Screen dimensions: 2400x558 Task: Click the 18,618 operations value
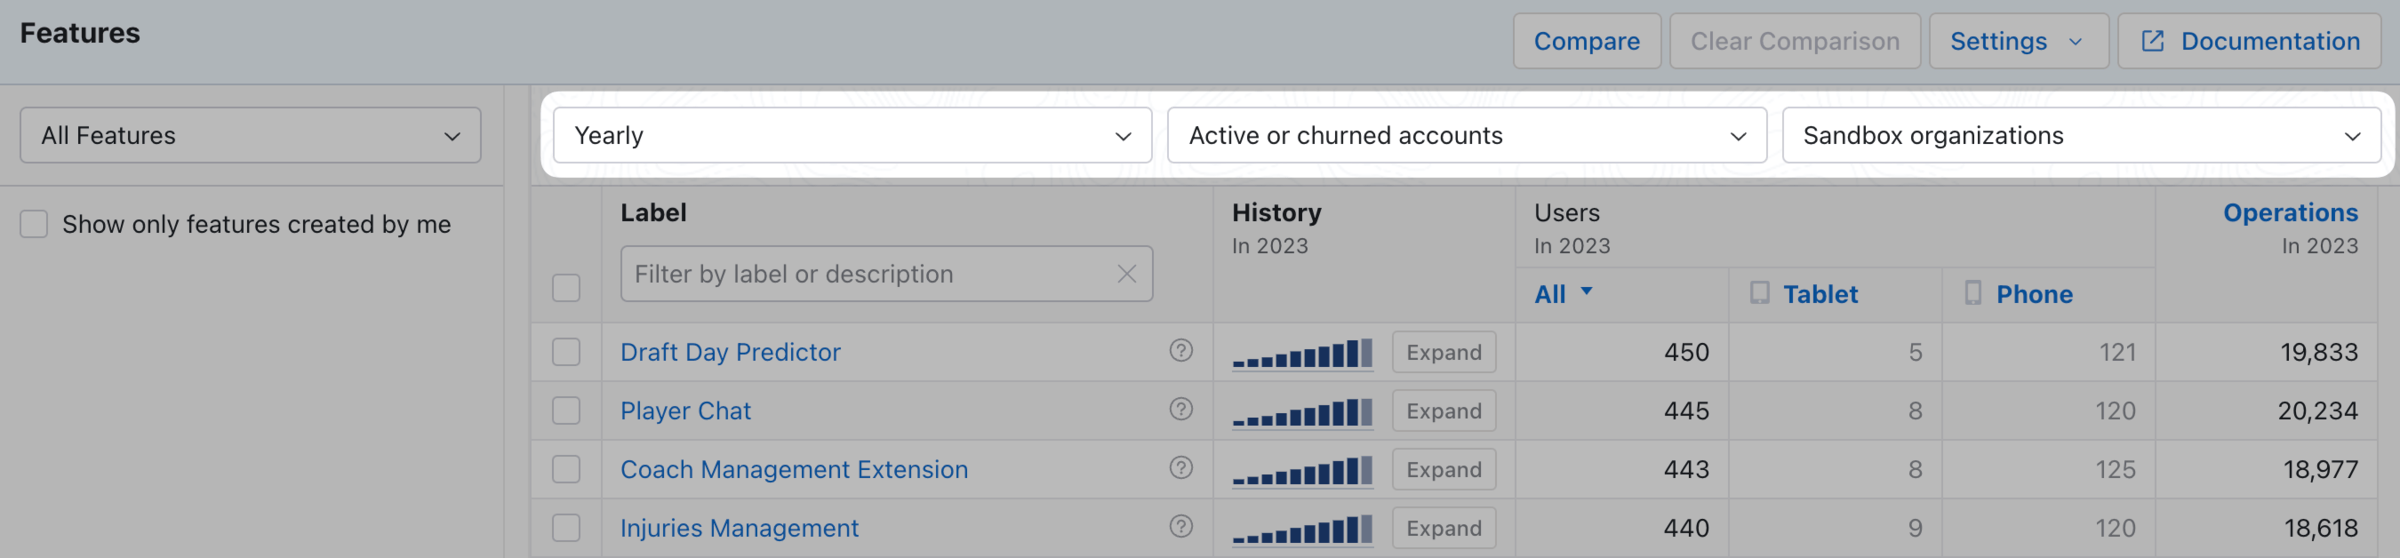pos(2321,528)
